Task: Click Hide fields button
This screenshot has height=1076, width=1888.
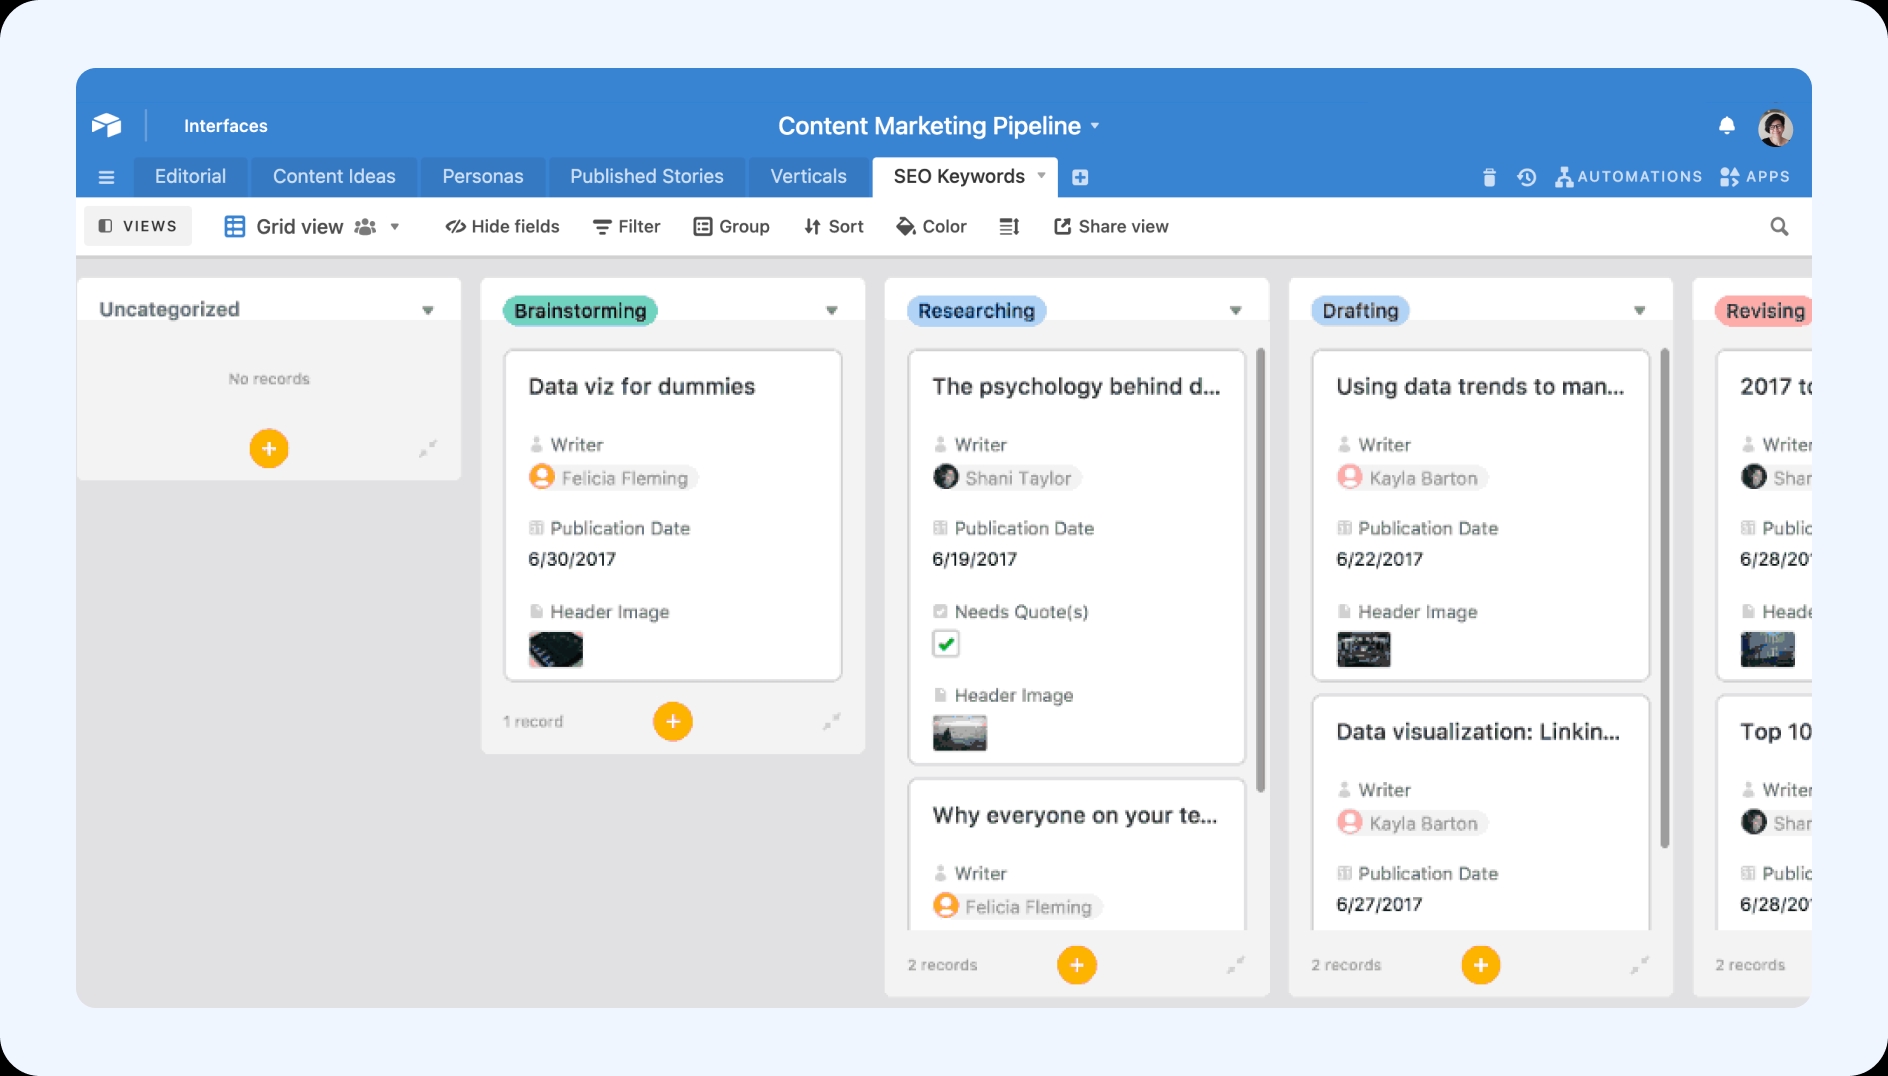Action: 502,227
